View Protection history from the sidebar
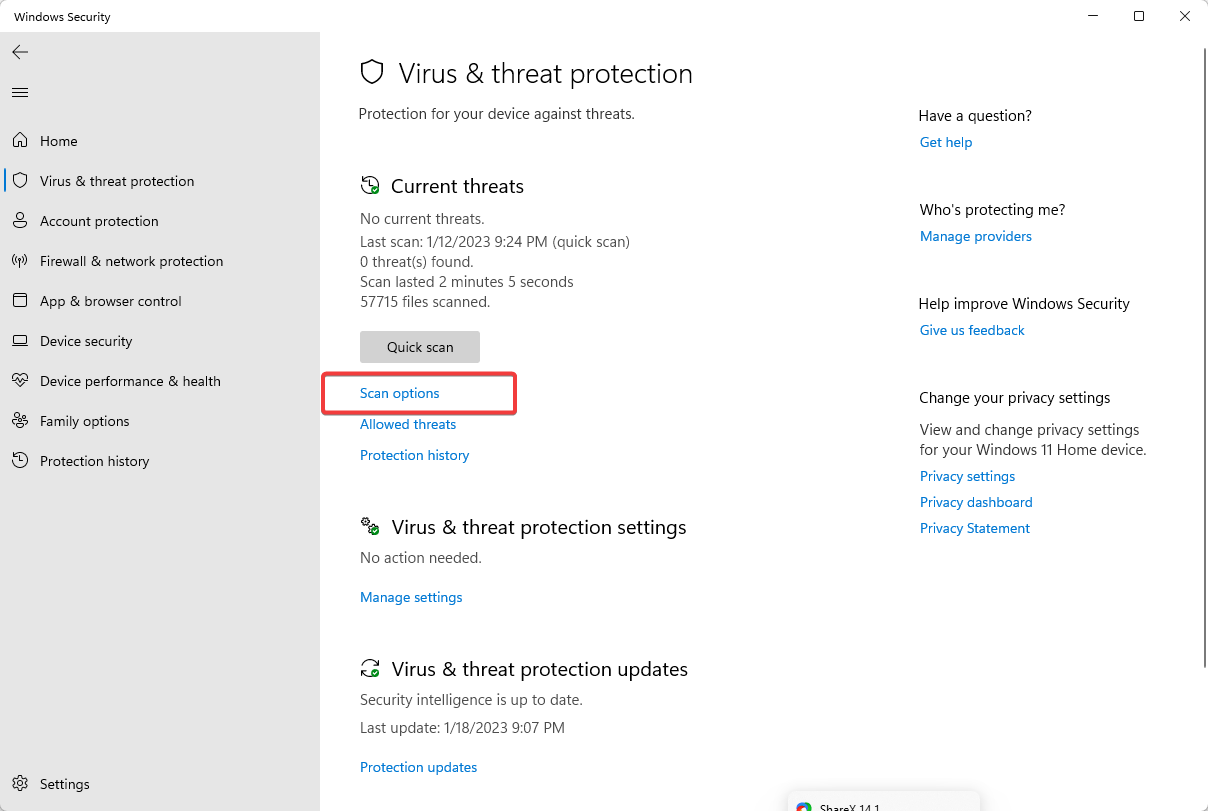The image size is (1208, 811). (x=94, y=460)
